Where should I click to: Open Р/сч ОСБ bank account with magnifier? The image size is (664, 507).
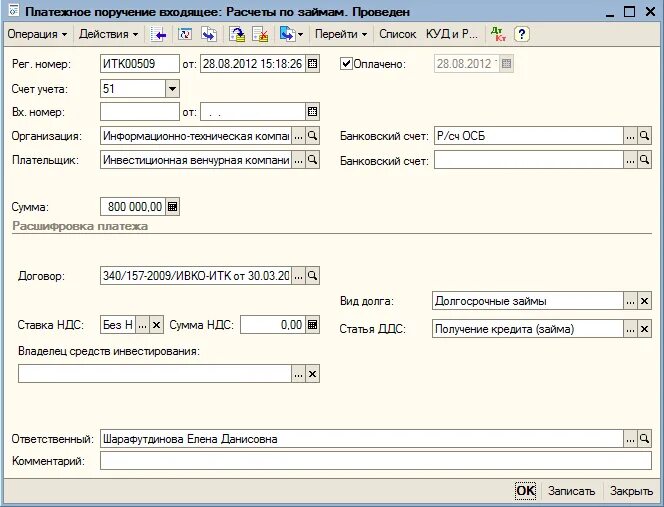point(645,136)
